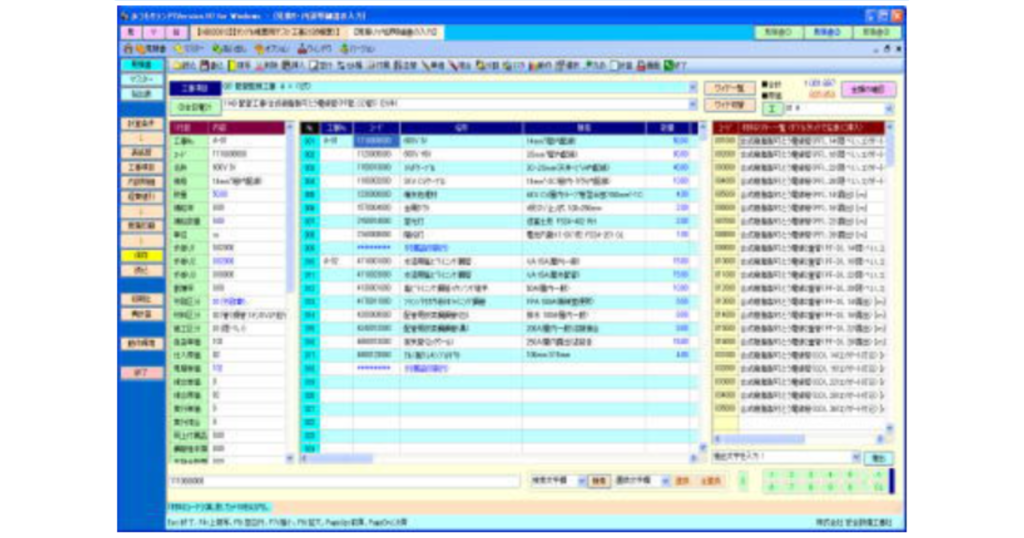Click the ワイド一覧 button

pos(730,88)
